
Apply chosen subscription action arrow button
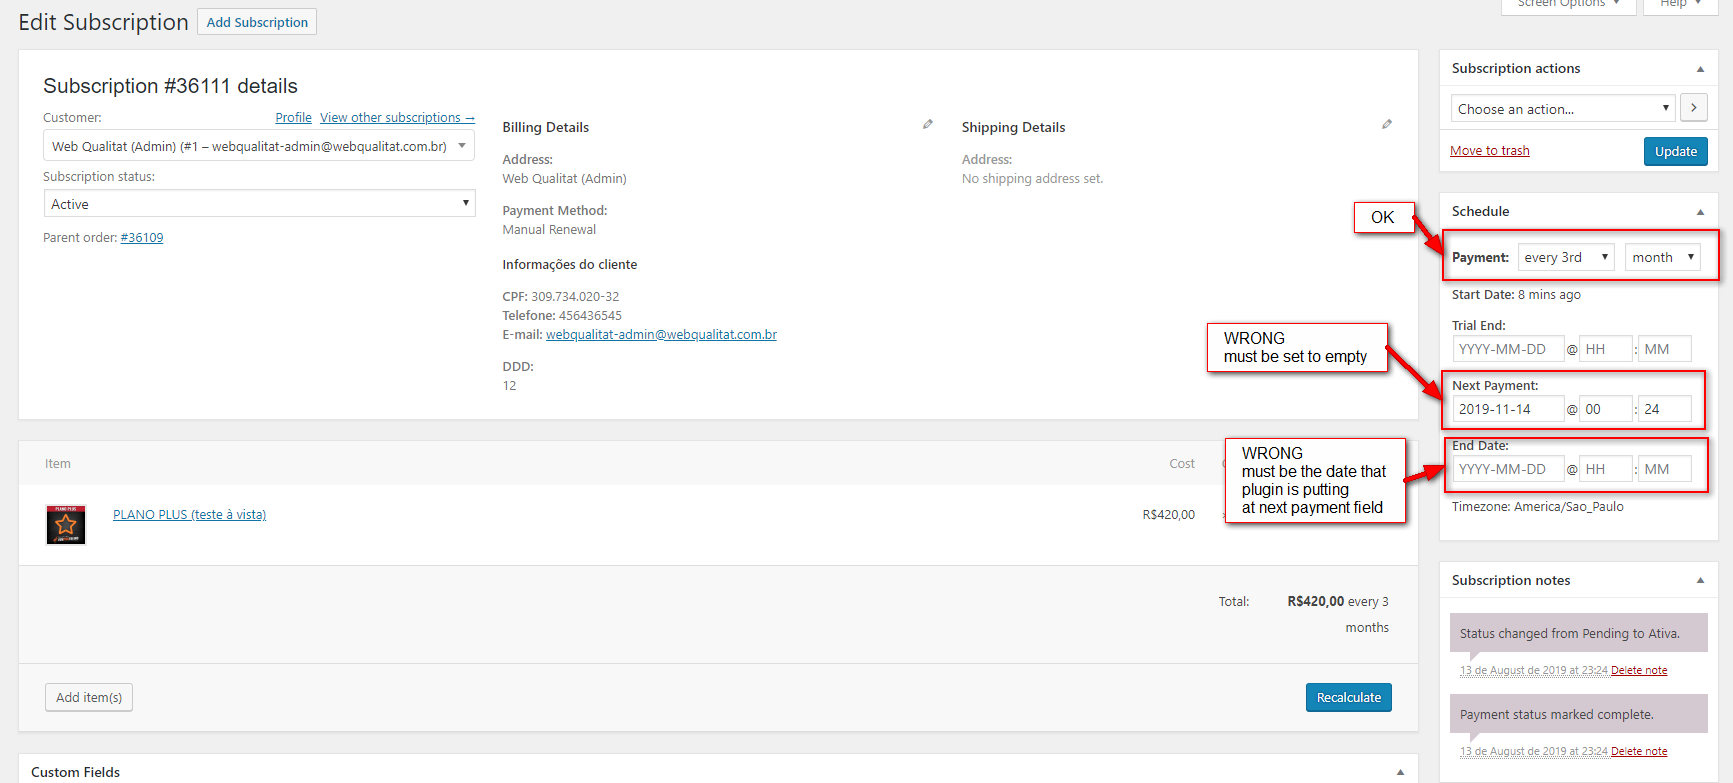[x=1693, y=108]
